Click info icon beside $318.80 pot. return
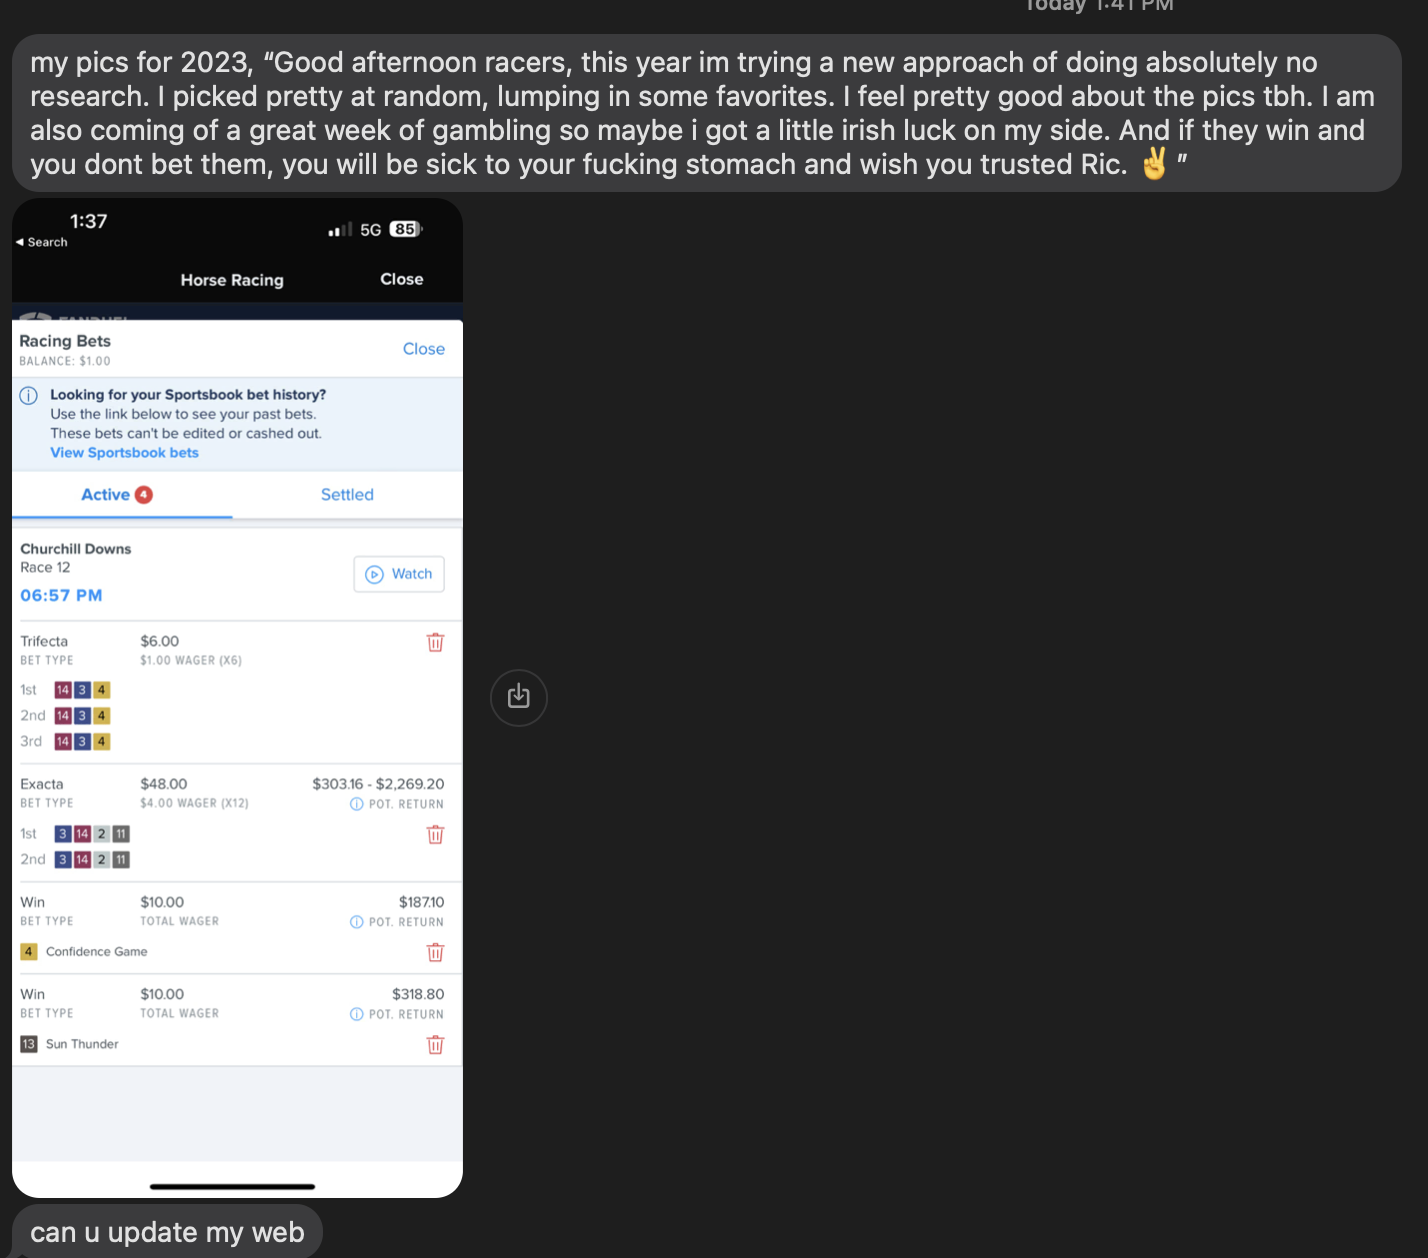The width and height of the screenshot is (1428, 1258). point(356,1015)
